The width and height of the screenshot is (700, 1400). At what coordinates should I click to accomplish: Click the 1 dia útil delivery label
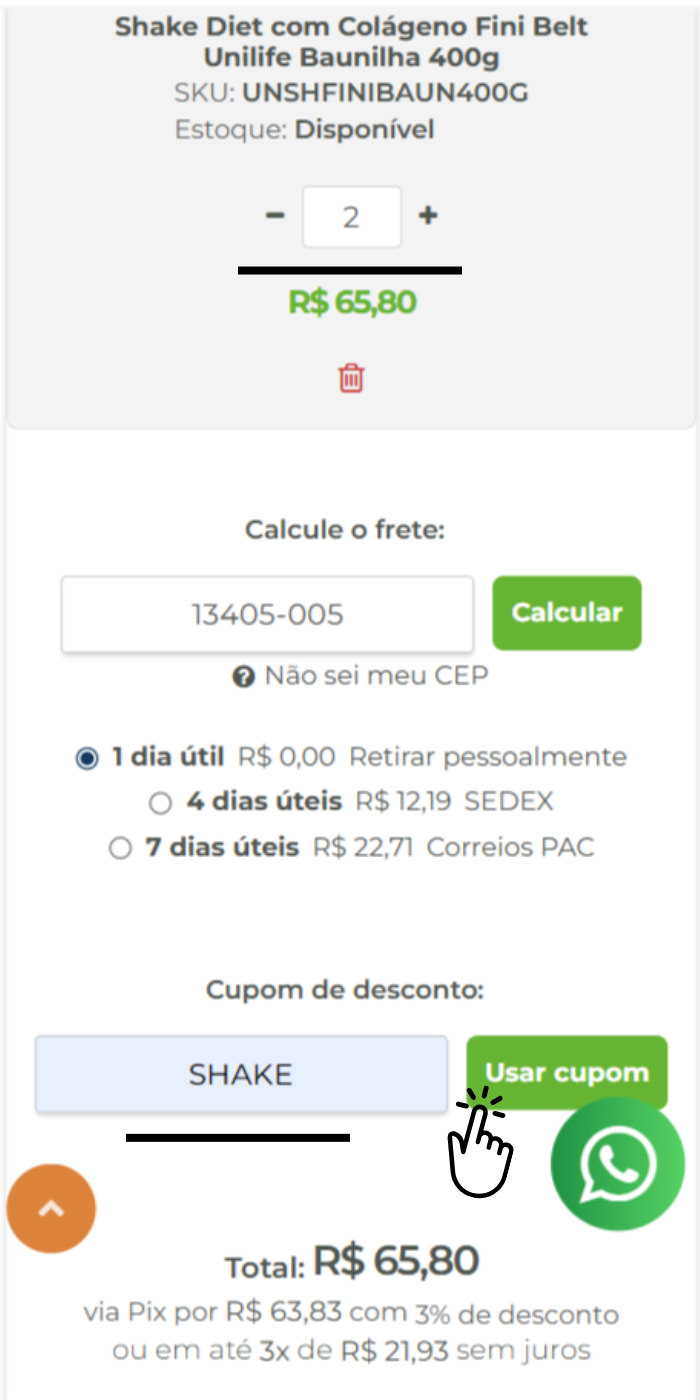click(167, 757)
